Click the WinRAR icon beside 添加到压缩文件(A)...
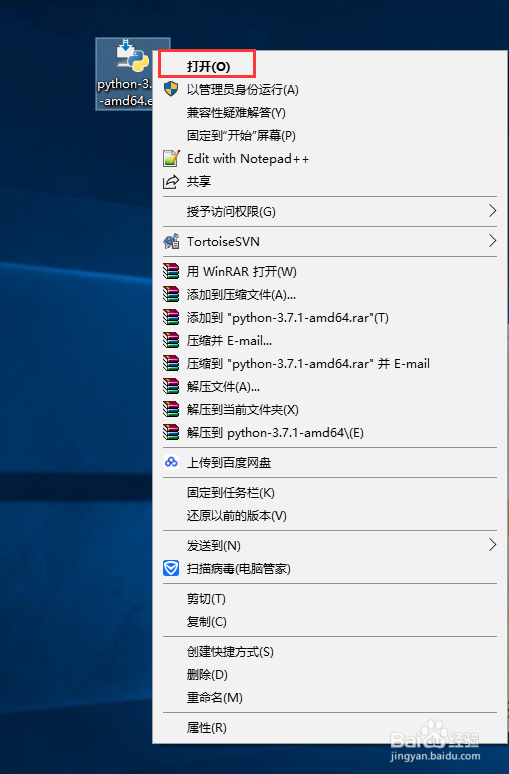This screenshot has height=774, width=509. pyautogui.click(x=171, y=295)
